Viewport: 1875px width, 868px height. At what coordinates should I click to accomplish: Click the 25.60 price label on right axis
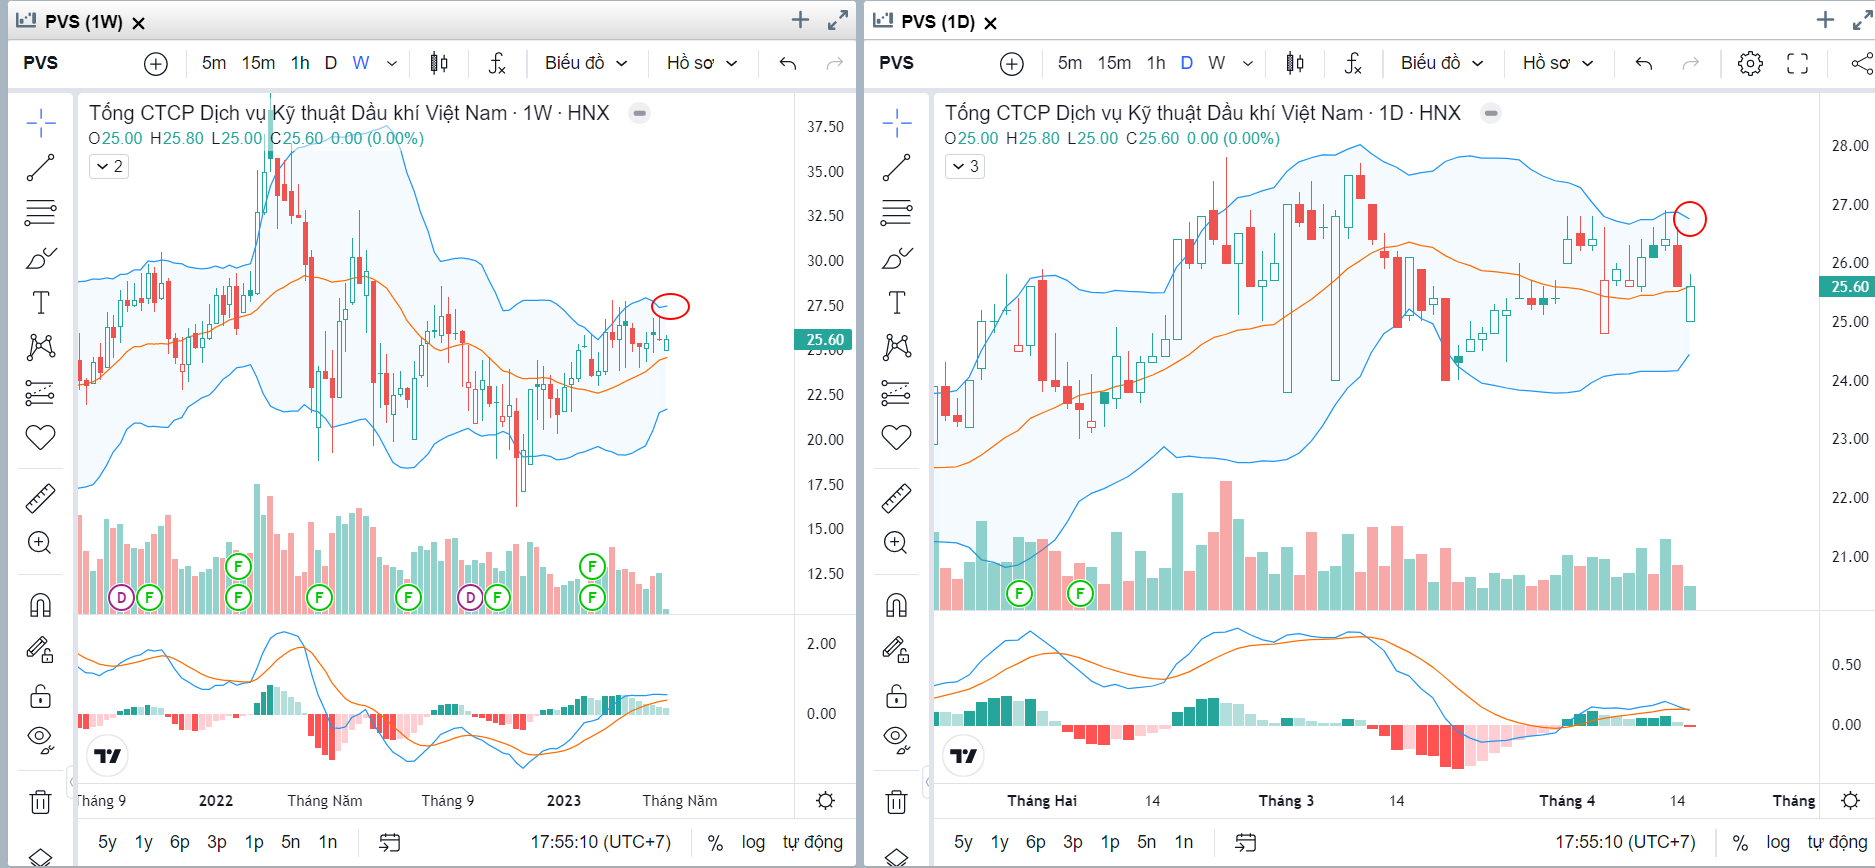[1849, 287]
